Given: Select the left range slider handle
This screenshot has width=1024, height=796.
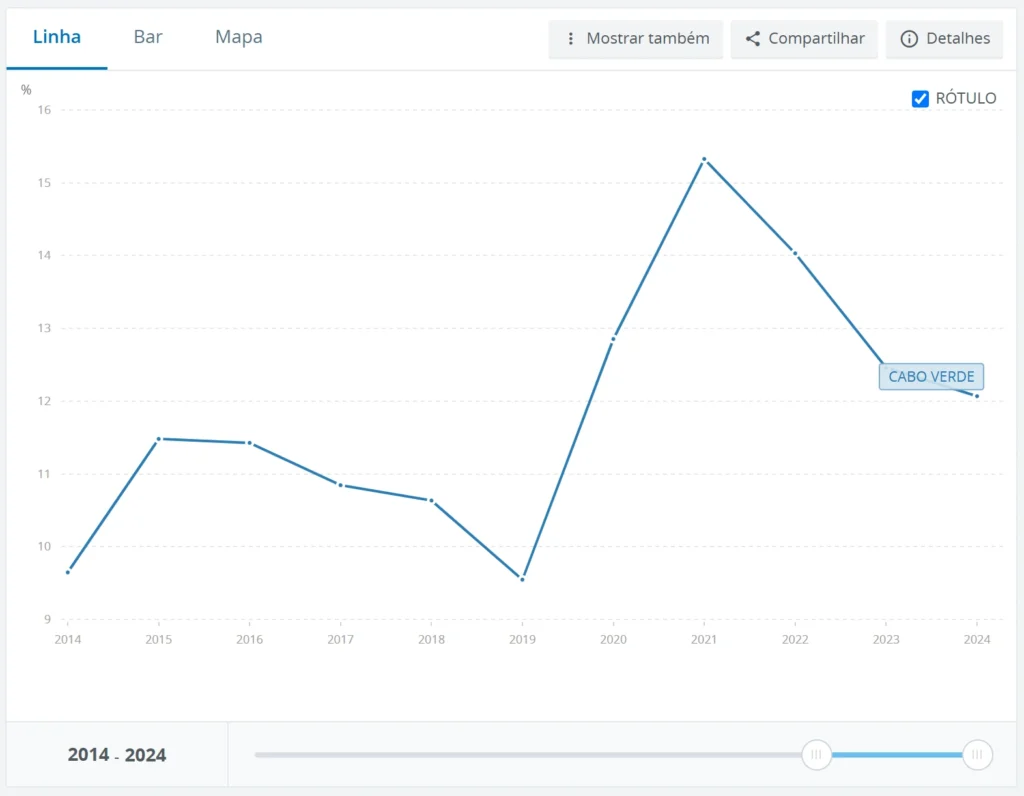Looking at the screenshot, I should (x=816, y=755).
